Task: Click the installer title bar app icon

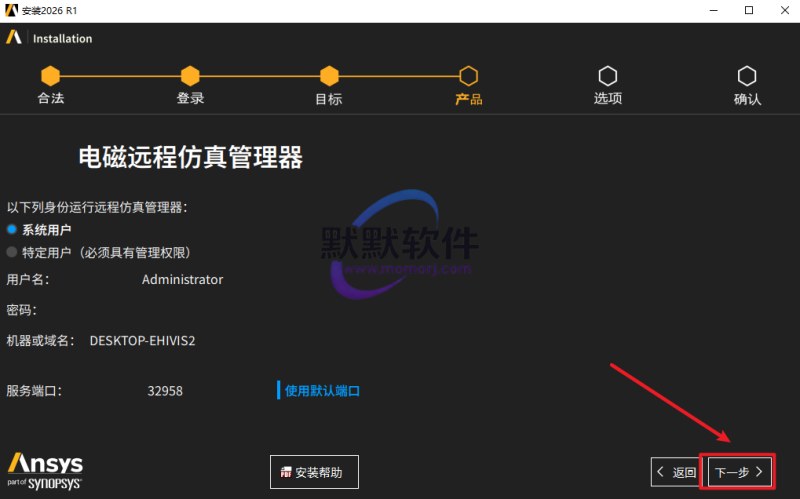Action: [x=11, y=10]
